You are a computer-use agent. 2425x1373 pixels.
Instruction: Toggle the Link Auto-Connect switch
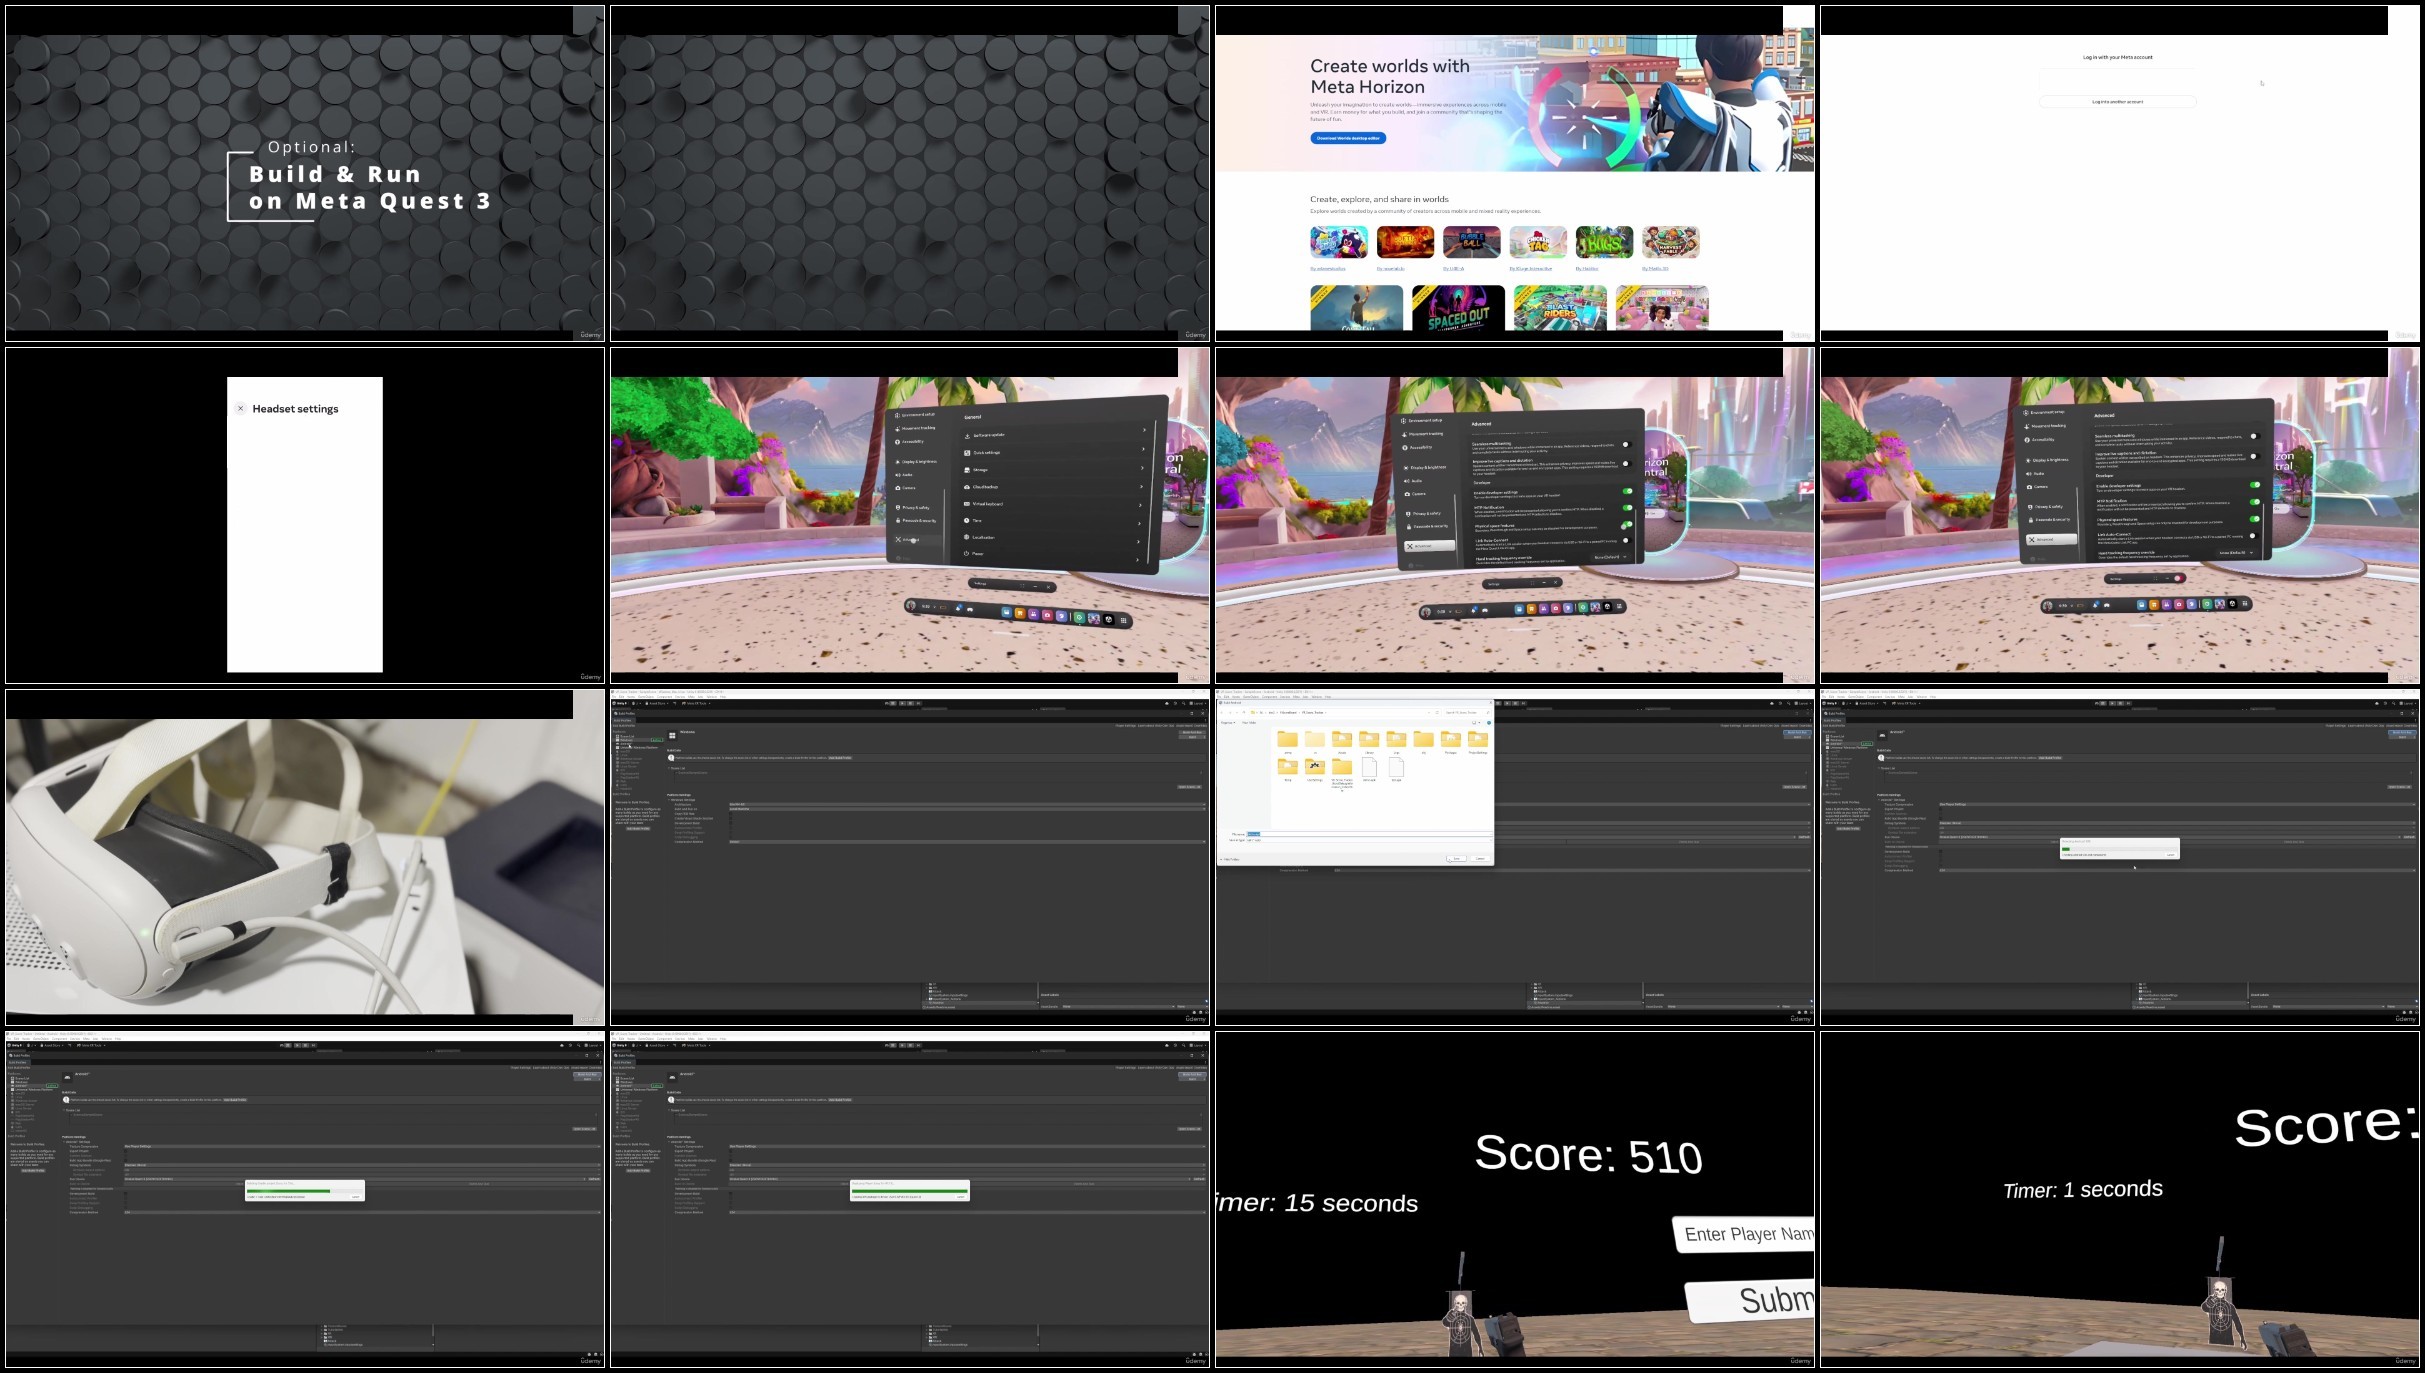click(1625, 541)
